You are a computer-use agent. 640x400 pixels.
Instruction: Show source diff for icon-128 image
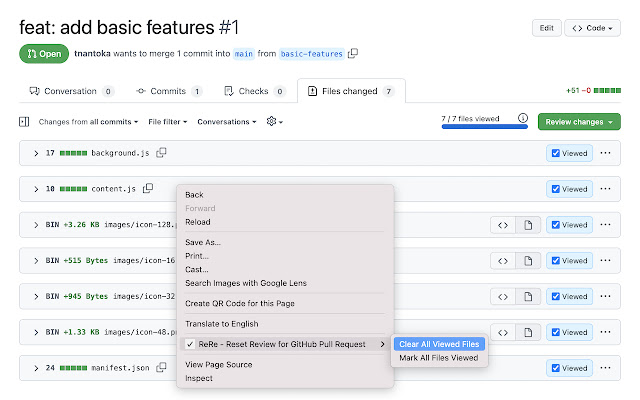pos(503,225)
